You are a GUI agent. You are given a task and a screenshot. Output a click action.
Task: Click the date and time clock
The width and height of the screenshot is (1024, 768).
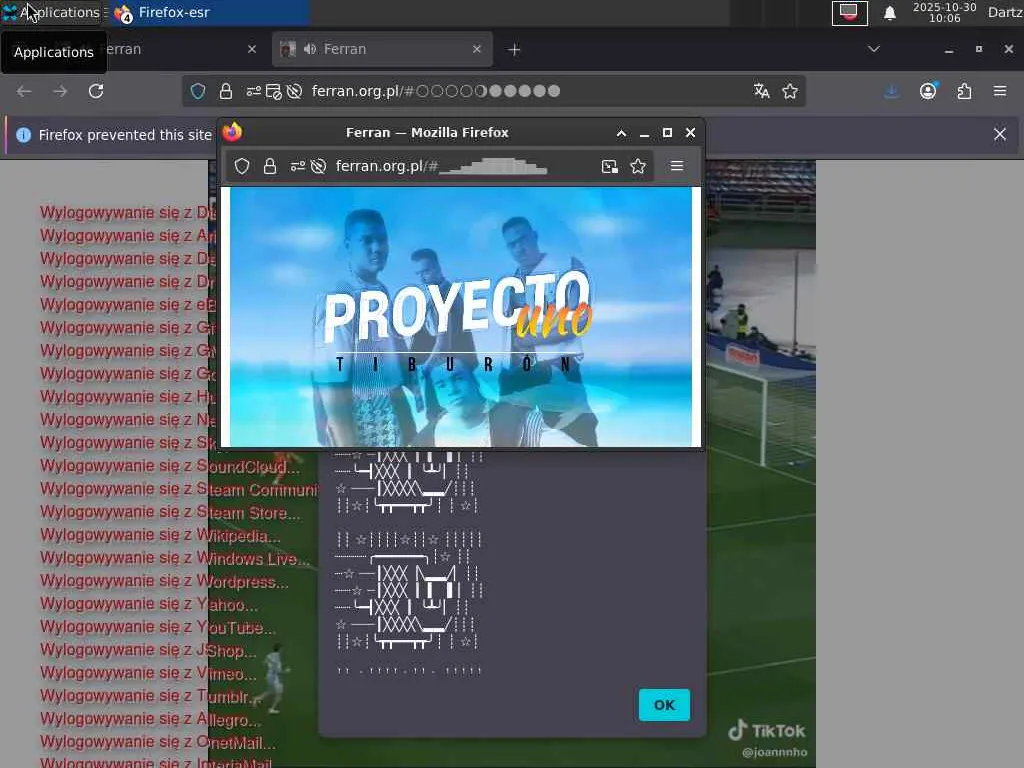[944, 12]
